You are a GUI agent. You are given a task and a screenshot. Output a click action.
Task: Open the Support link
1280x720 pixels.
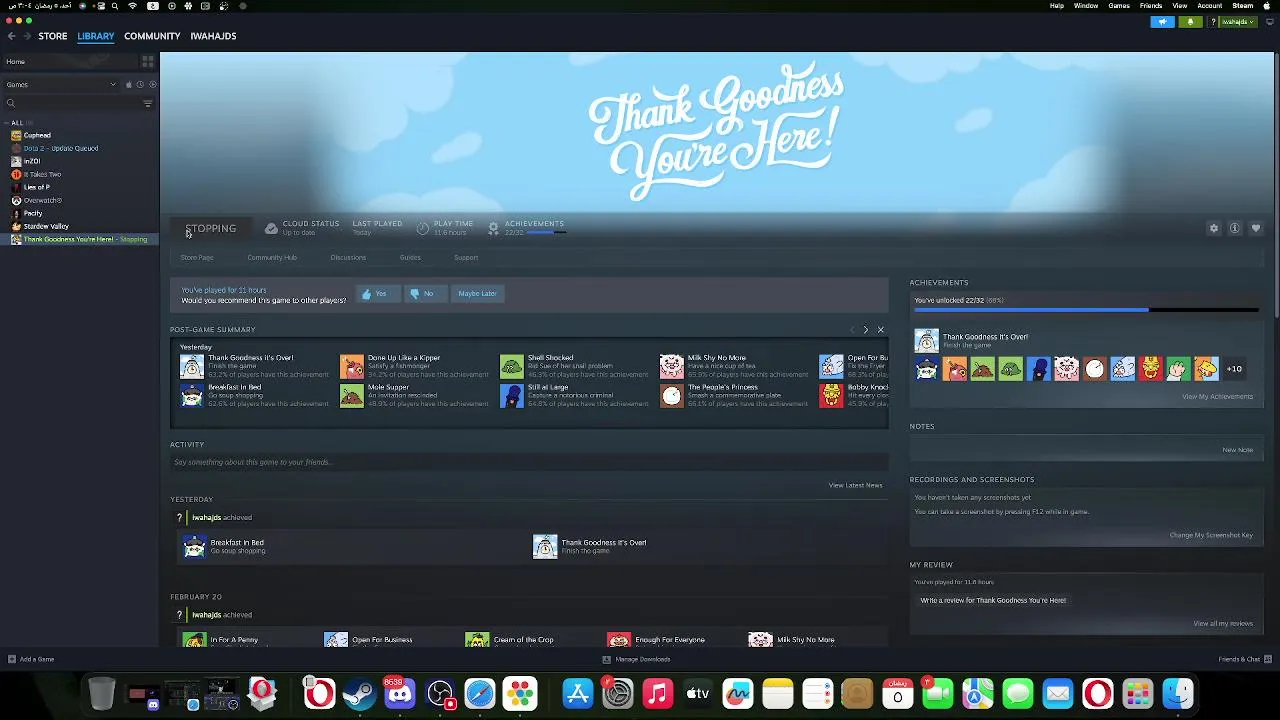pyautogui.click(x=466, y=257)
